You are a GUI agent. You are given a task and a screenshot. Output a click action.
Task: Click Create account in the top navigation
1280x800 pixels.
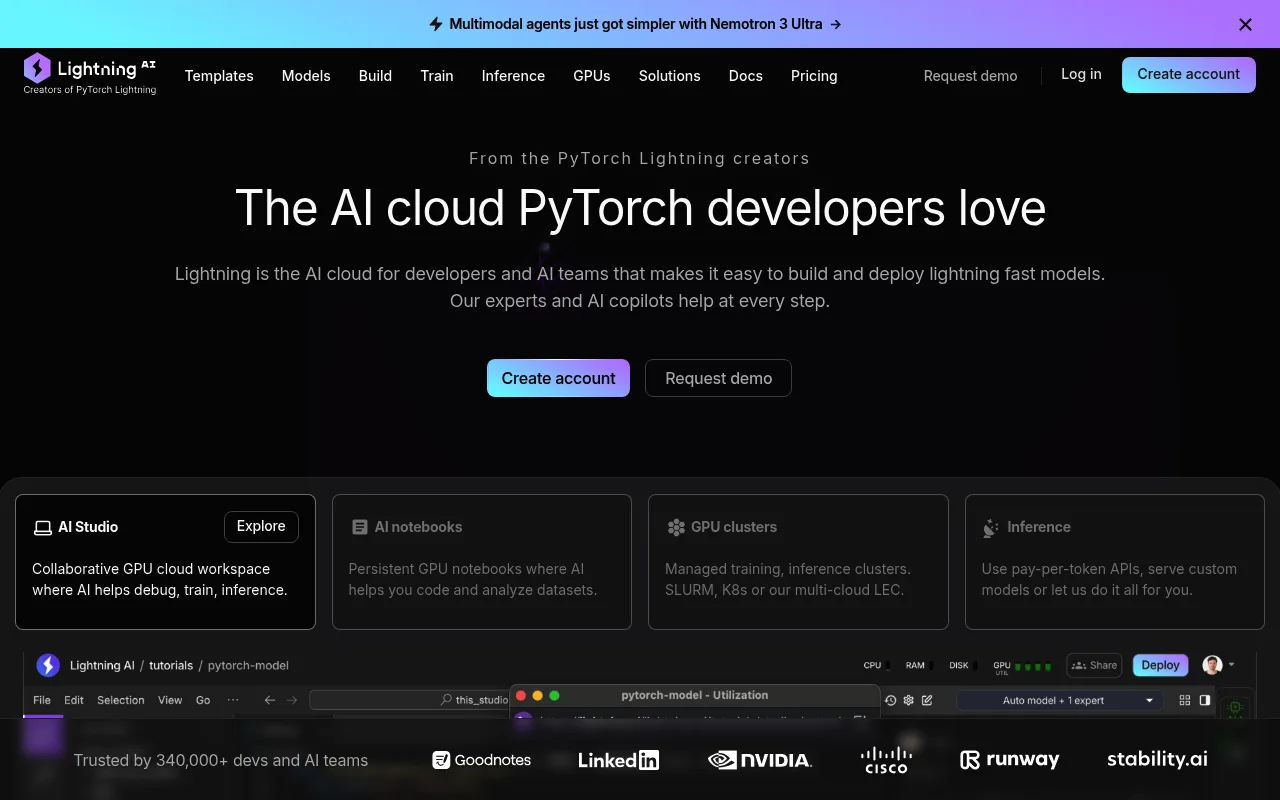[x=1189, y=75]
